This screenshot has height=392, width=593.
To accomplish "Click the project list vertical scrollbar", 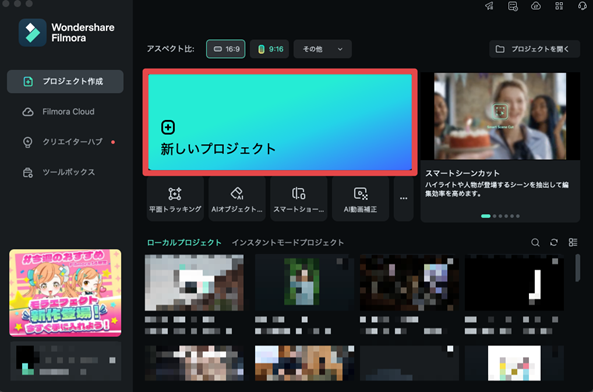I will (577, 268).
